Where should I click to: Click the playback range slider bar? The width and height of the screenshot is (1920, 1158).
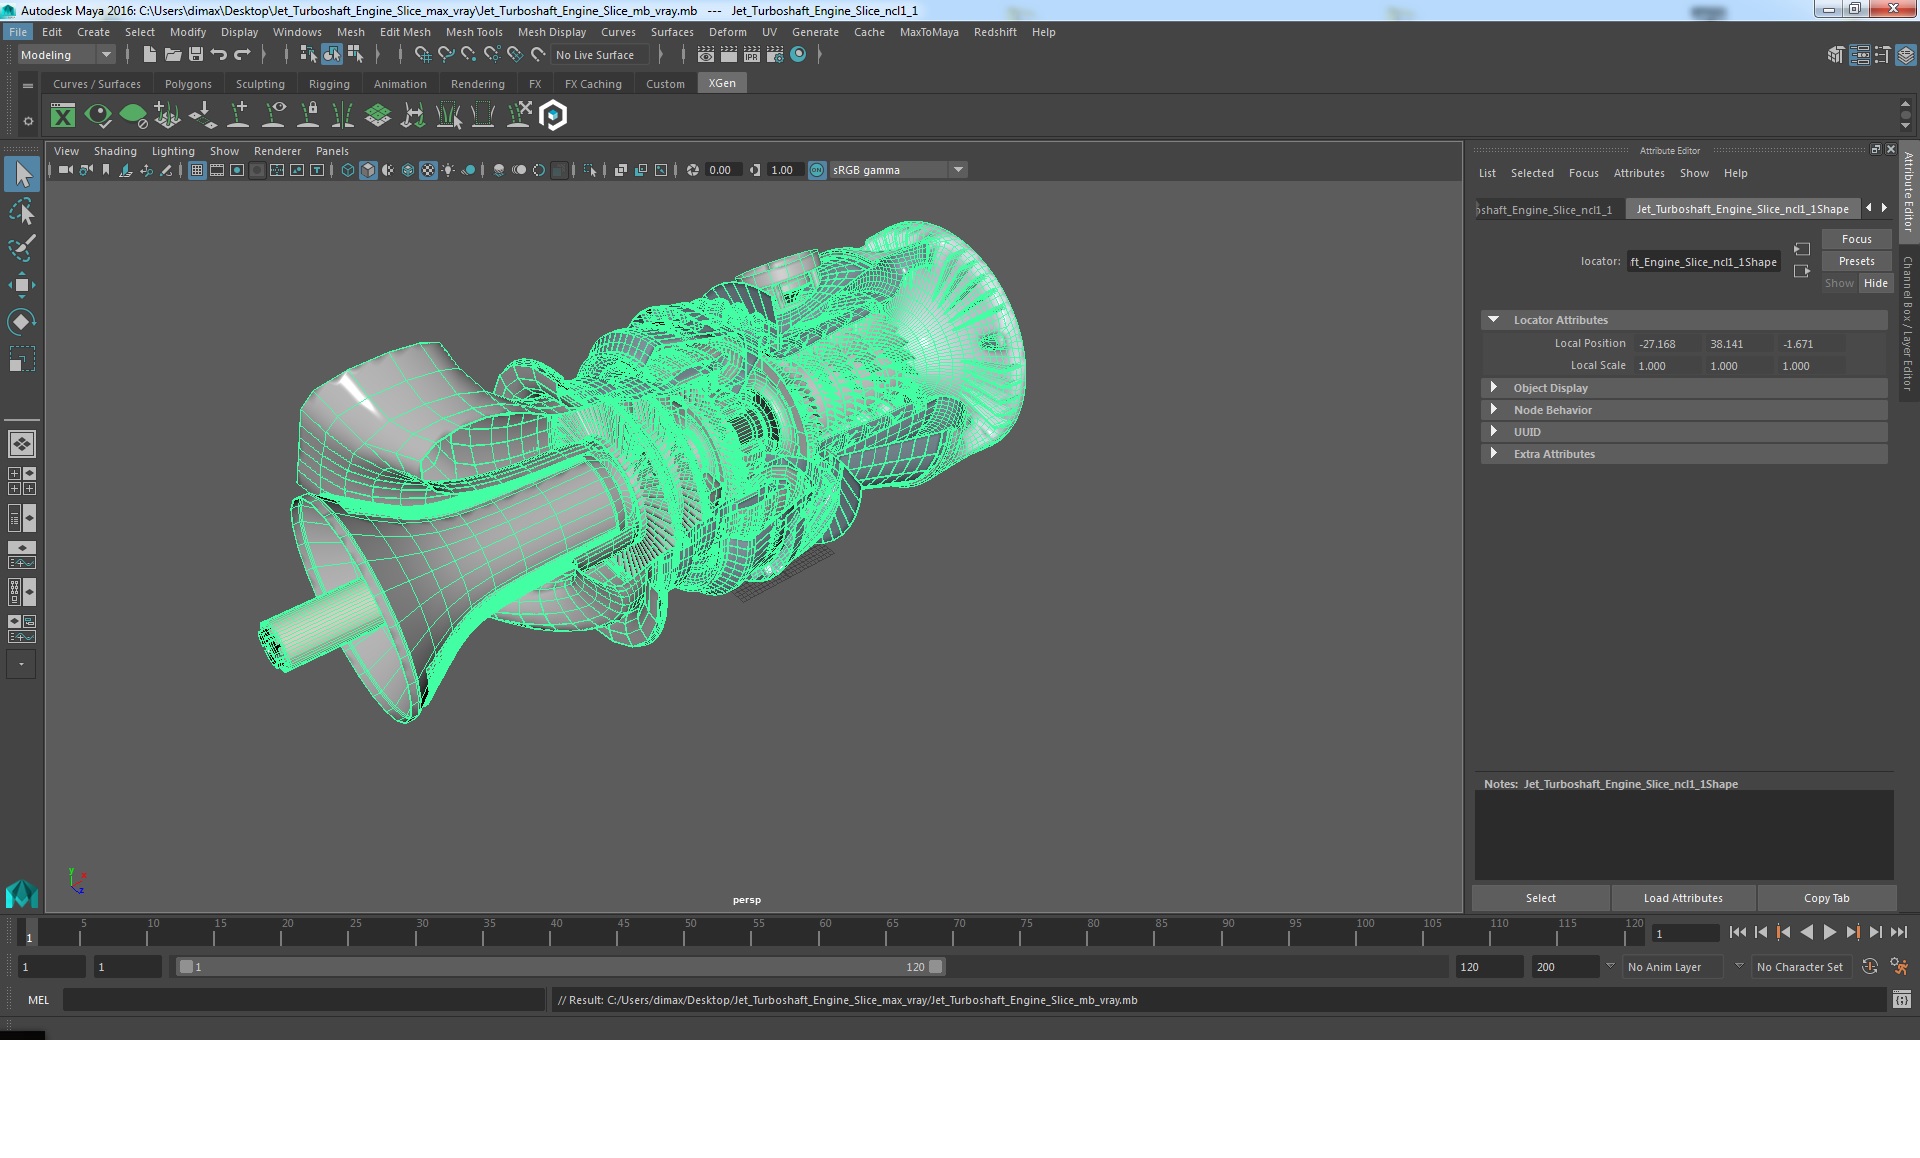click(x=560, y=967)
